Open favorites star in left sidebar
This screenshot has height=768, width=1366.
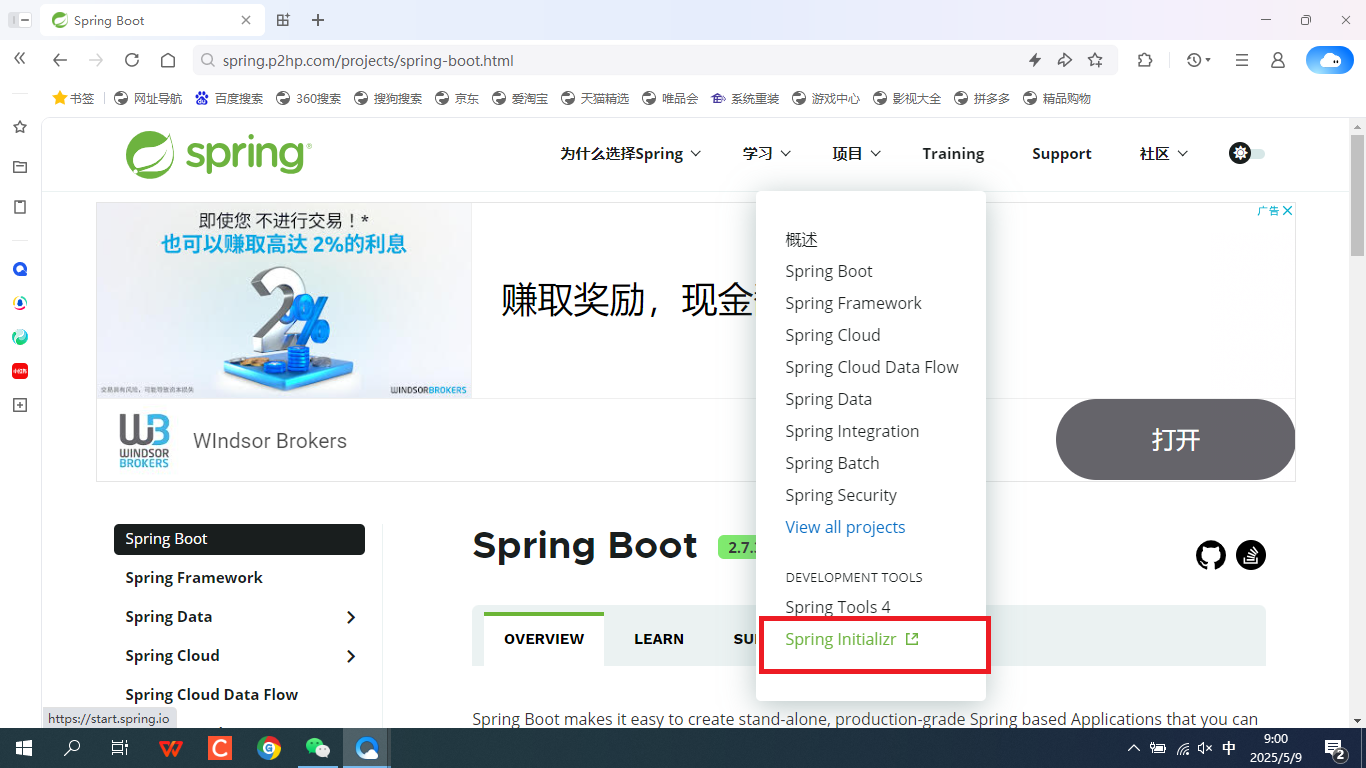20,127
